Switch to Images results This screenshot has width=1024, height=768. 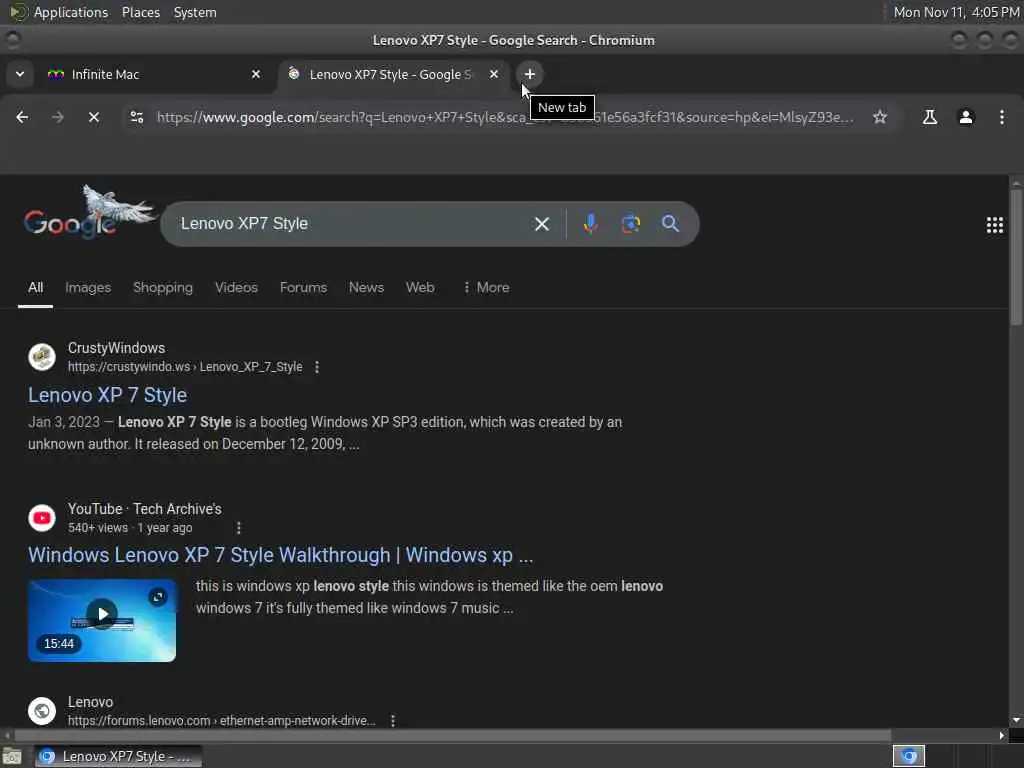click(x=88, y=287)
